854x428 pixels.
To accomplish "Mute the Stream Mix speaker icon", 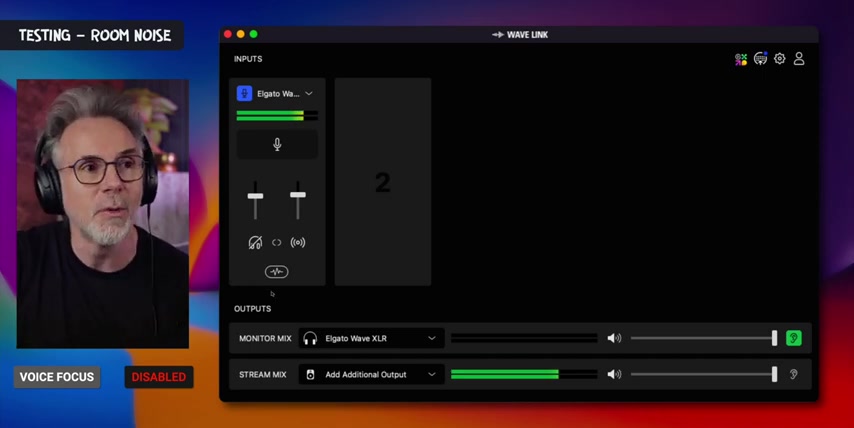I will coord(614,375).
